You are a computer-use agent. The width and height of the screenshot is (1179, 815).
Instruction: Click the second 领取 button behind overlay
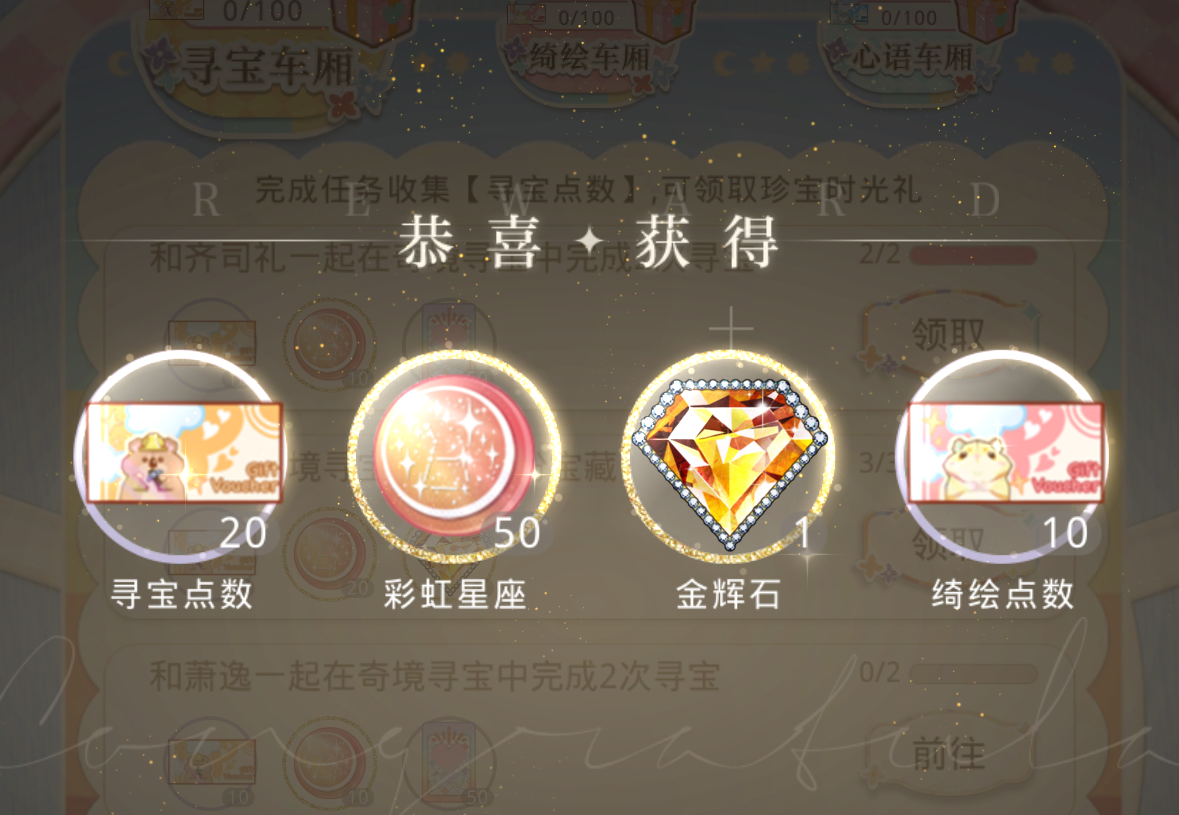pyautogui.click(x=949, y=543)
